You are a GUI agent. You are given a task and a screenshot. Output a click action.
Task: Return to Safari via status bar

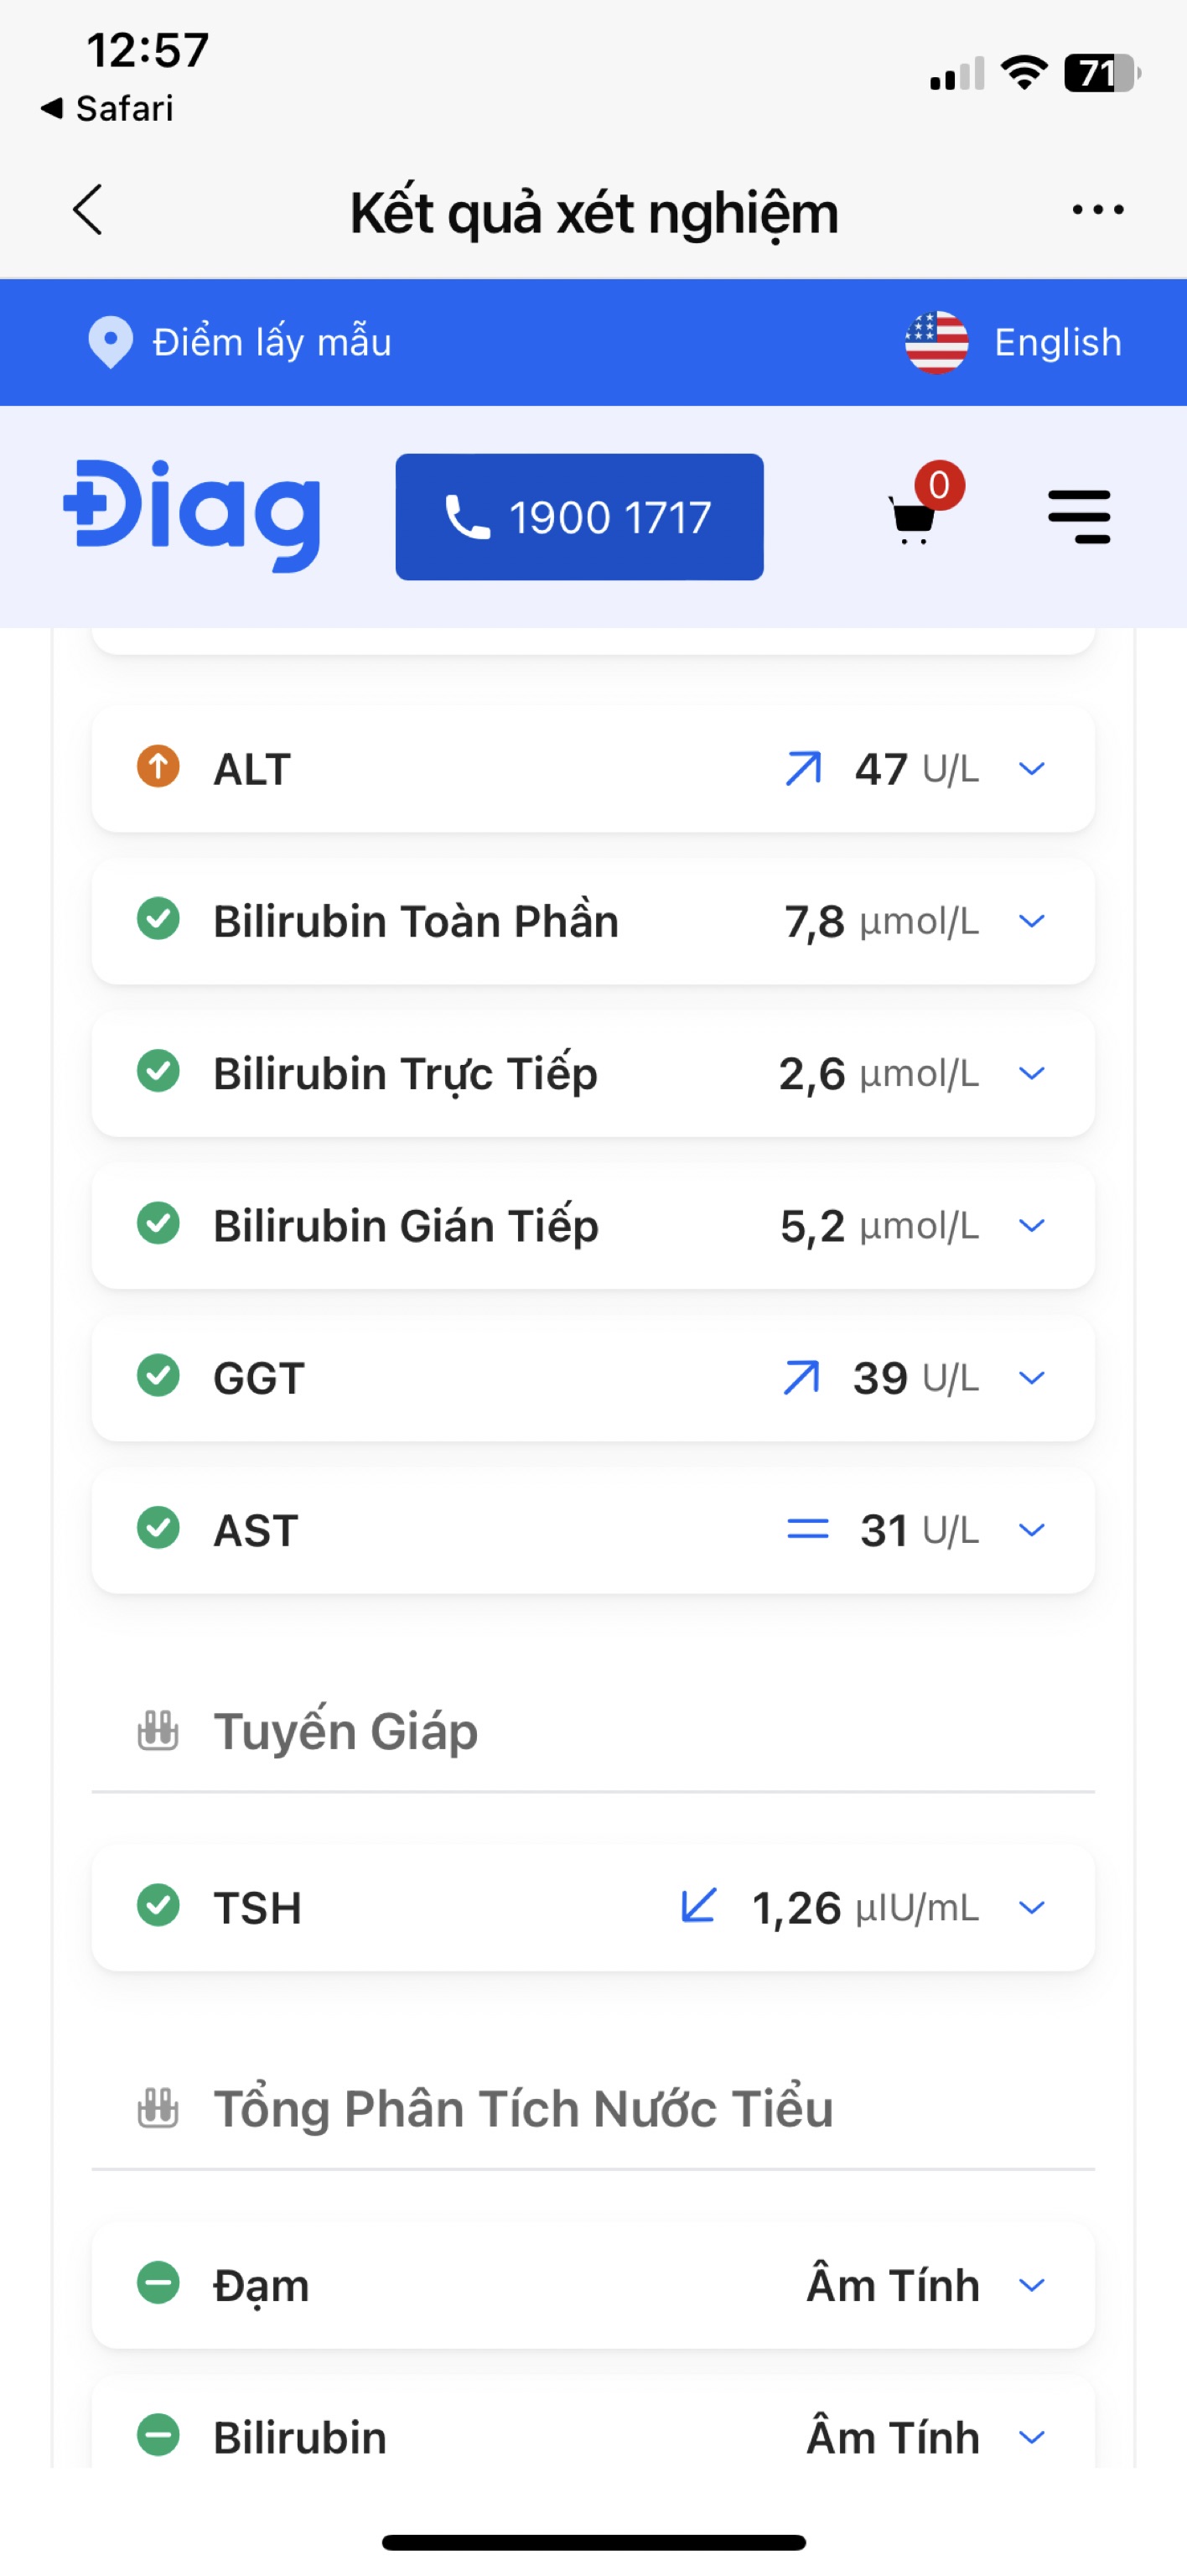click(x=108, y=108)
